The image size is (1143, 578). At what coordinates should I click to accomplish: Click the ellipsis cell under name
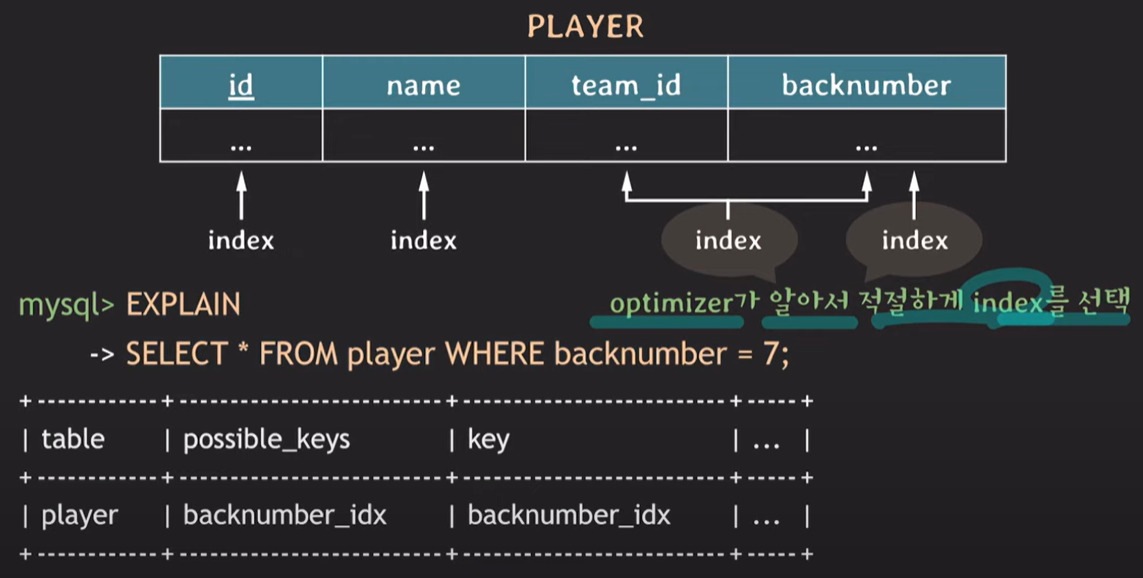[424, 136]
